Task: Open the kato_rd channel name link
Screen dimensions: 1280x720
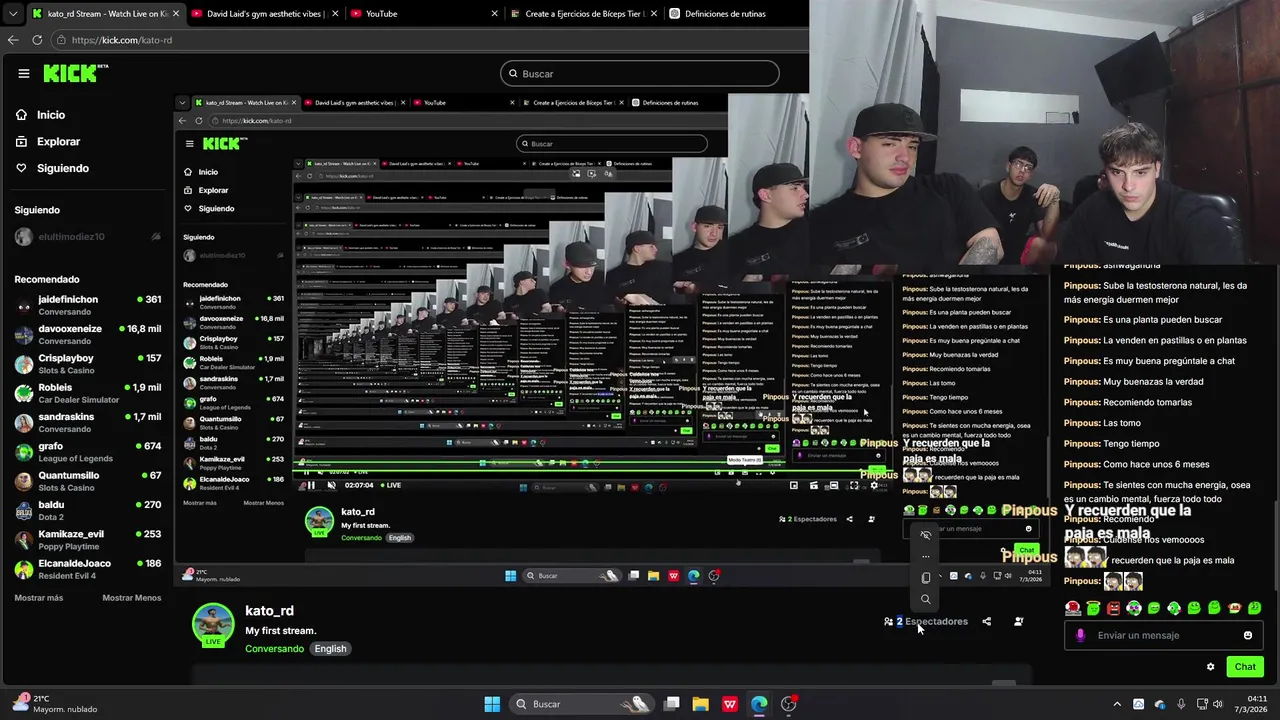Action: click(x=269, y=611)
